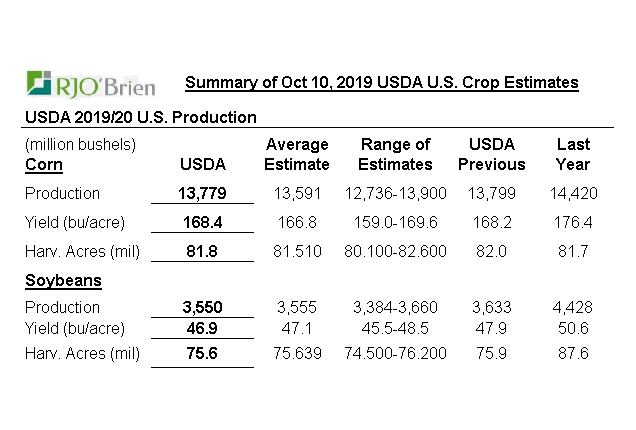Select soybean yield value 46.9
636x430 pixels.
(x=202, y=327)
